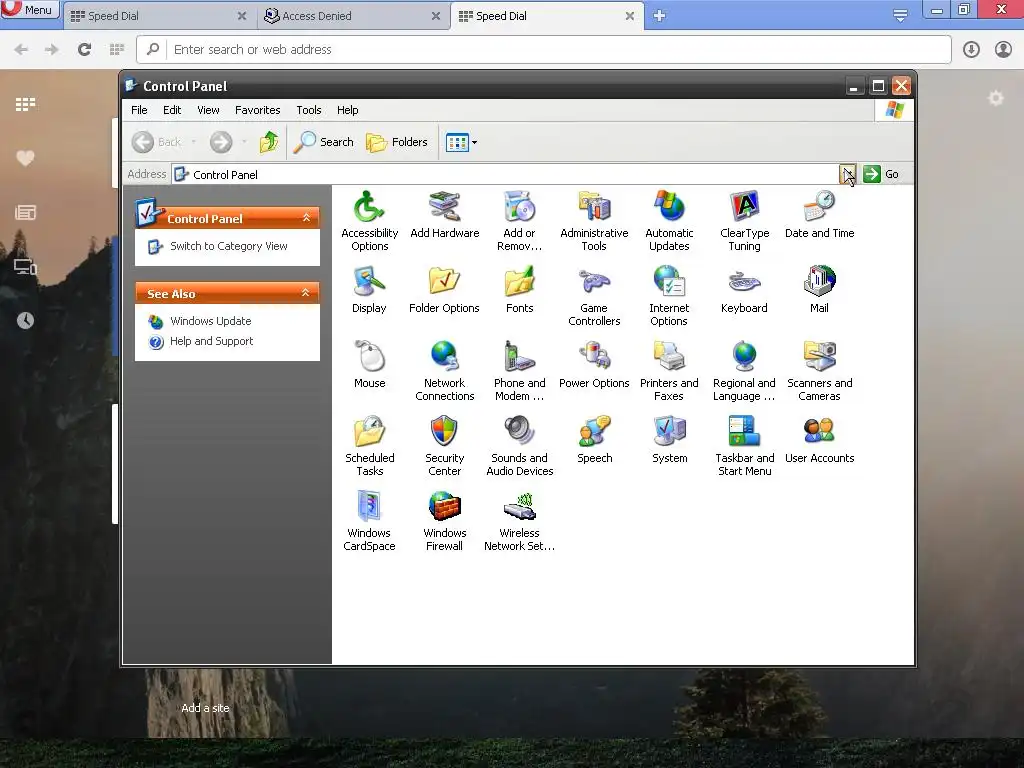Screen dimensions: 1024x768
Task: Expand the Address bar dropdown arrow
Action: coord(847,174)
